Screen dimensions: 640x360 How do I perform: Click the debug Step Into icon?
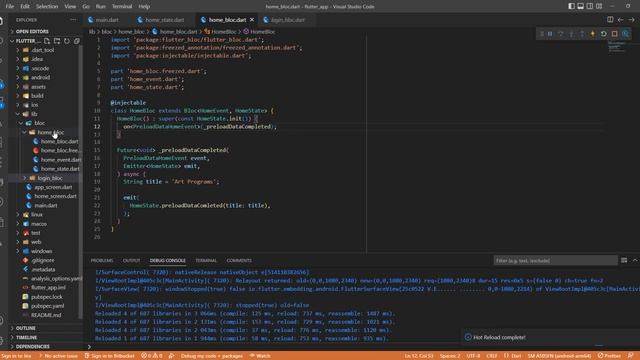coord(571,34)
